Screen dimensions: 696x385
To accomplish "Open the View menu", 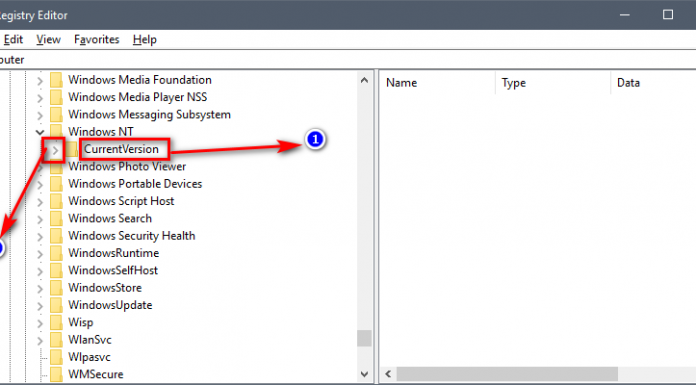I will [x=48, y=40].
